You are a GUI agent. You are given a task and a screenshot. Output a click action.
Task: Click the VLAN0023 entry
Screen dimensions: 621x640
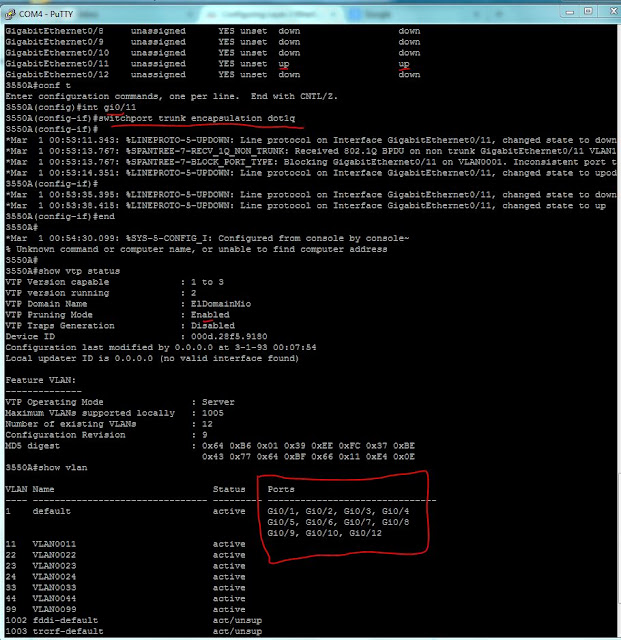54,566
